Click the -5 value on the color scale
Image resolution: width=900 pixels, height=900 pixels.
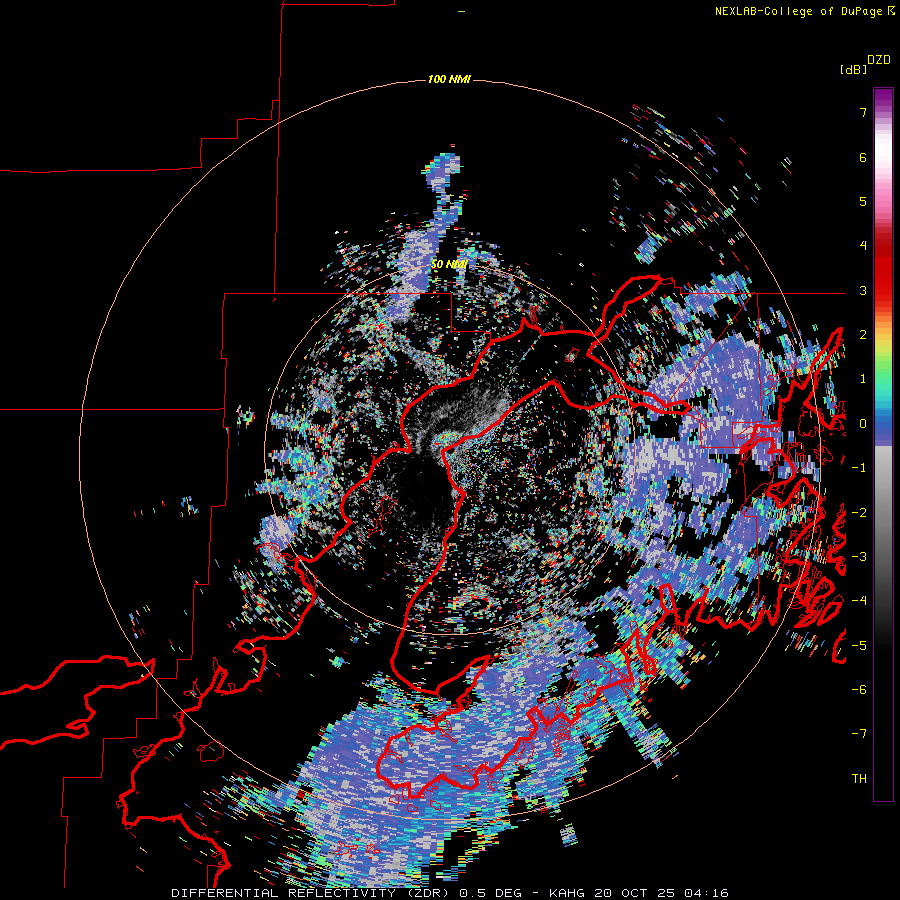click(x=859, y=646)
